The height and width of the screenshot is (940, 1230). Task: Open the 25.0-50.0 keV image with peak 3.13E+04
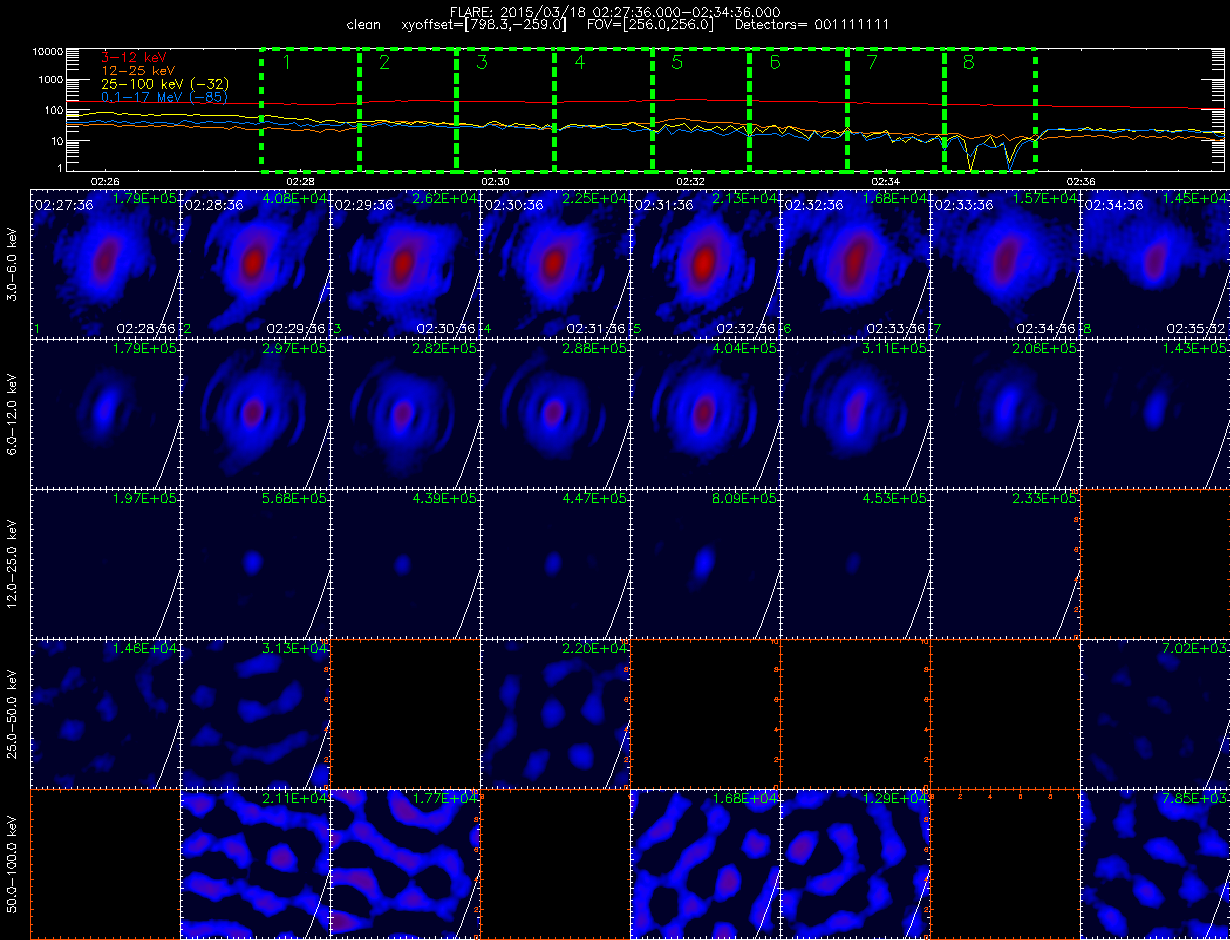pos(255,713)
